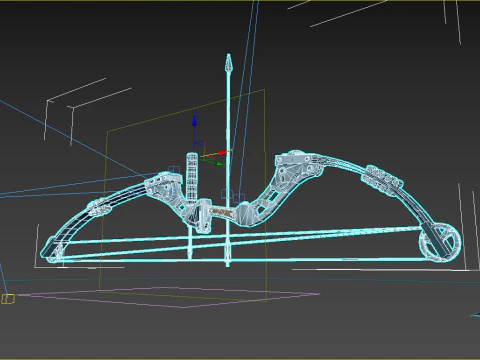Click the green Y-axis arrowhead of the gizmo
The image size is (480, 360).
tap(219, 164)
